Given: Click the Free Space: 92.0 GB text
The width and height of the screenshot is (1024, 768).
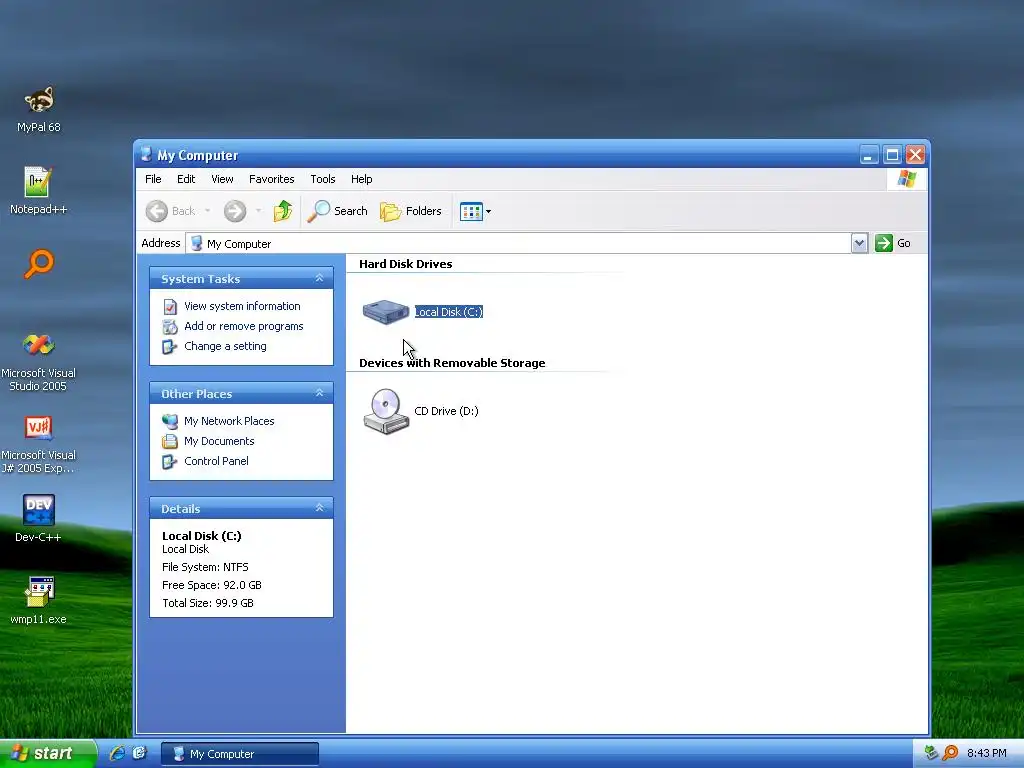Looking at the screenshot, I should click(212, 585).
